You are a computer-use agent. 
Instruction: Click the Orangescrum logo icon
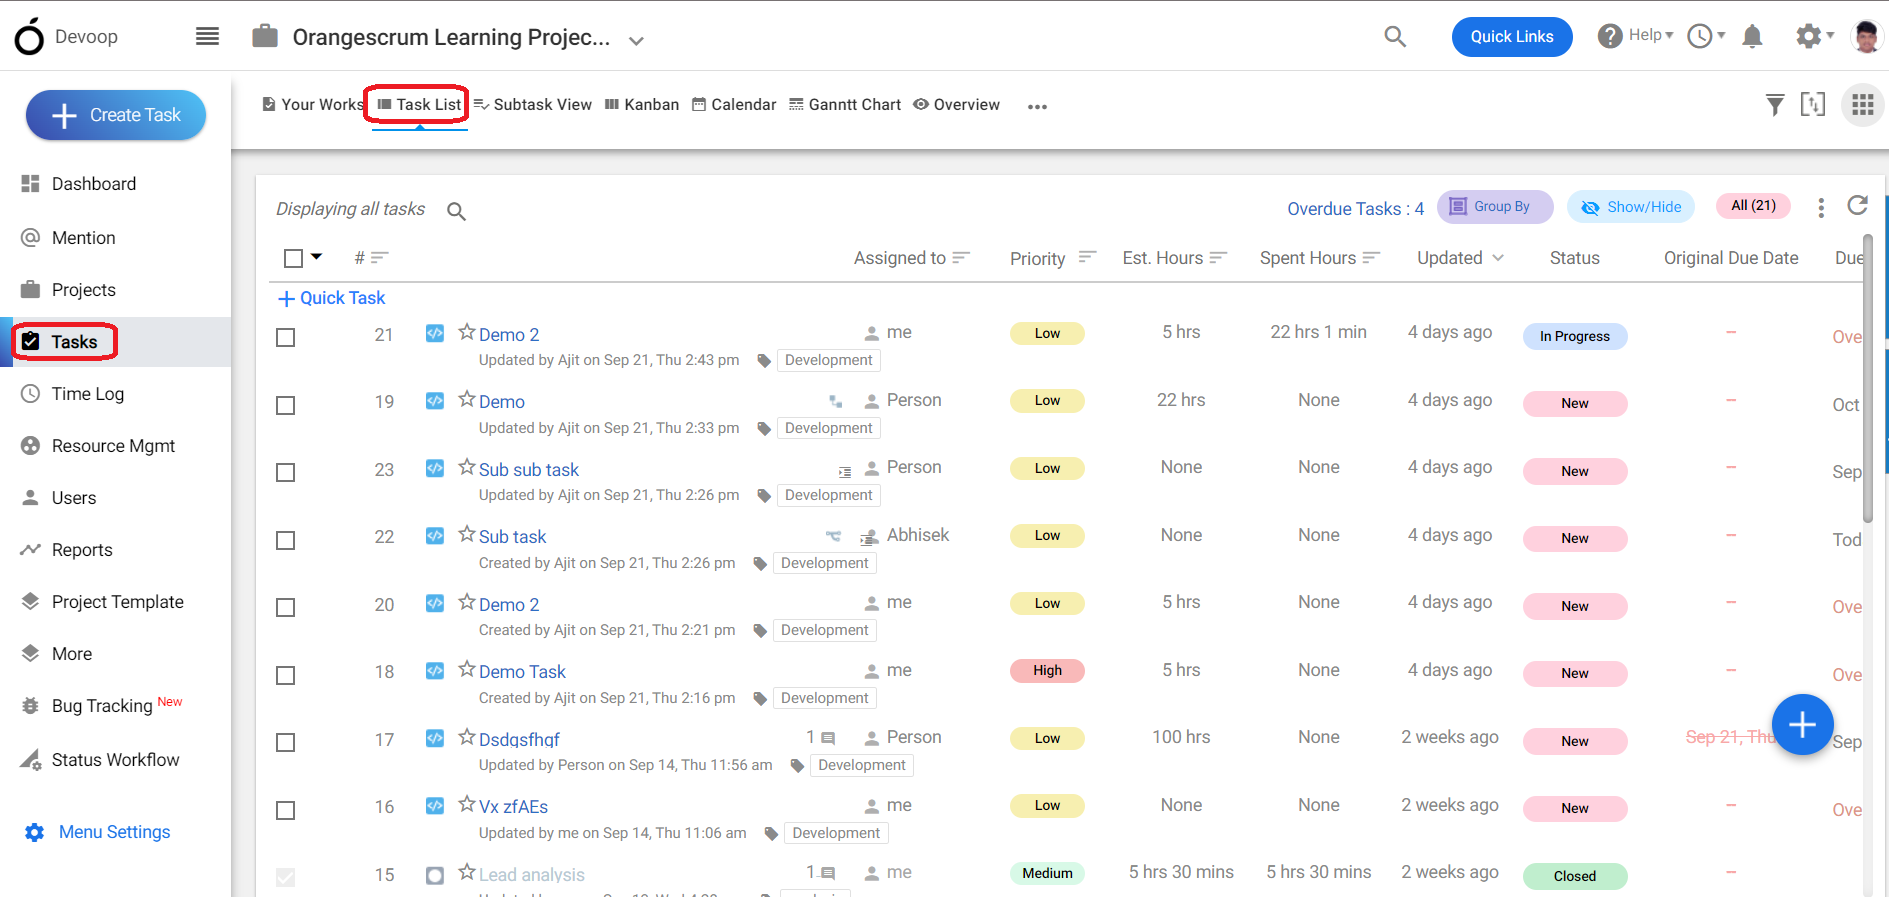[29, 36]
